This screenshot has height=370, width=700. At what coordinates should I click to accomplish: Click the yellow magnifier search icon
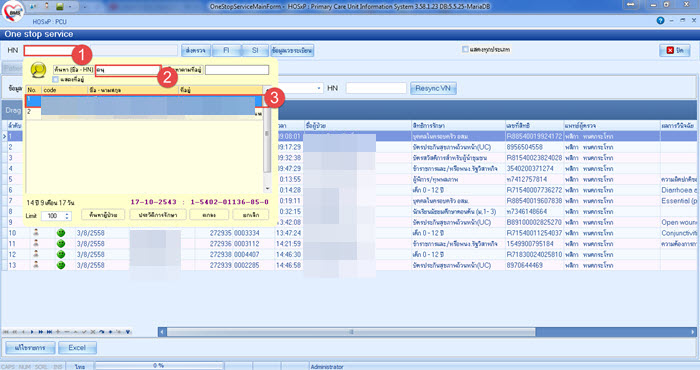click(x=38, y=70)
